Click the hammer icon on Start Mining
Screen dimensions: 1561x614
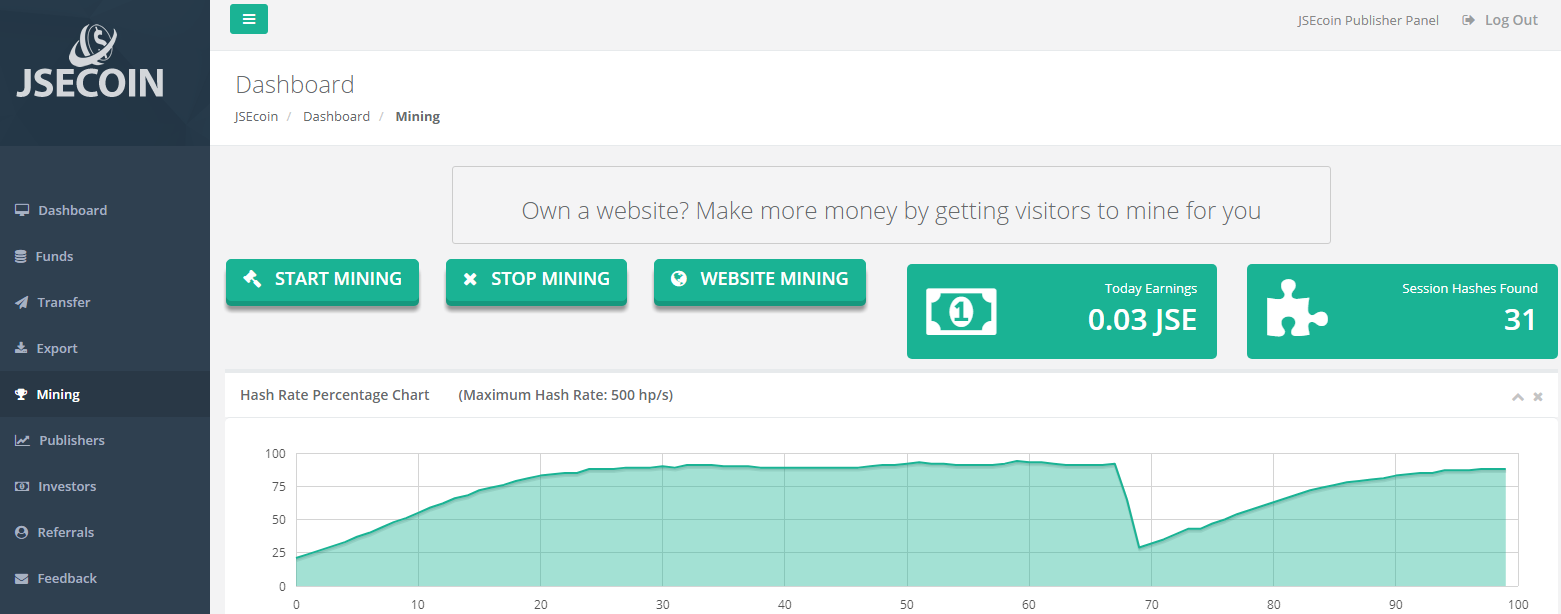click(253, 279)
